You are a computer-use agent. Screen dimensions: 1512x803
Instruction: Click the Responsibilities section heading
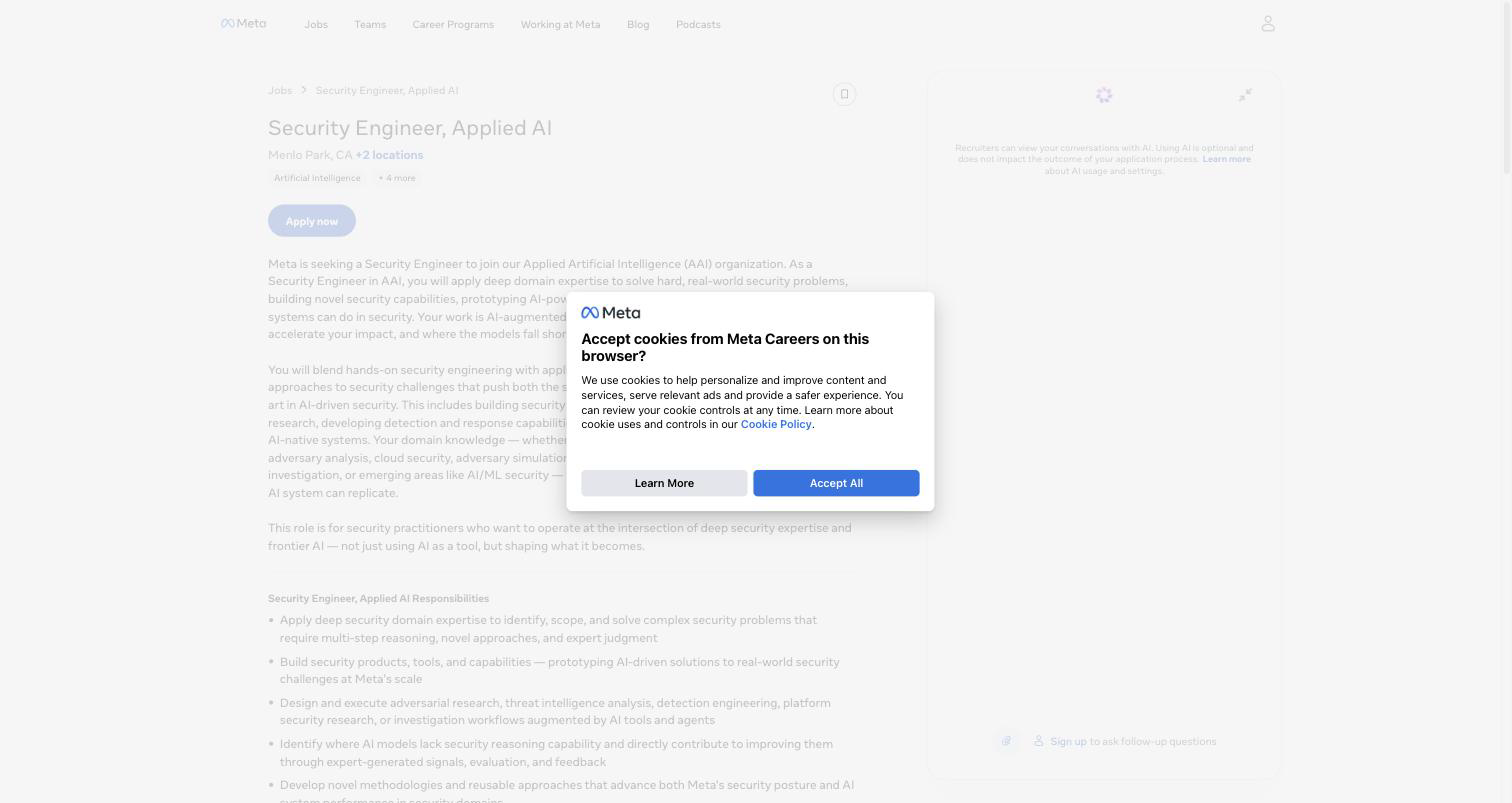click(x=378, y=598)
